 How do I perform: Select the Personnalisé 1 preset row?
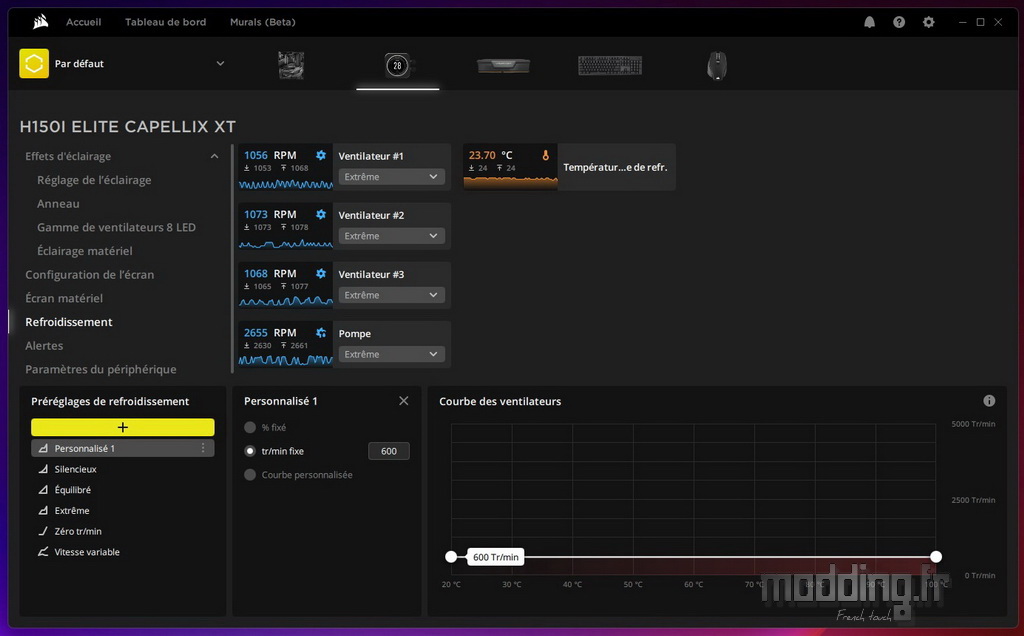(123, 448)
